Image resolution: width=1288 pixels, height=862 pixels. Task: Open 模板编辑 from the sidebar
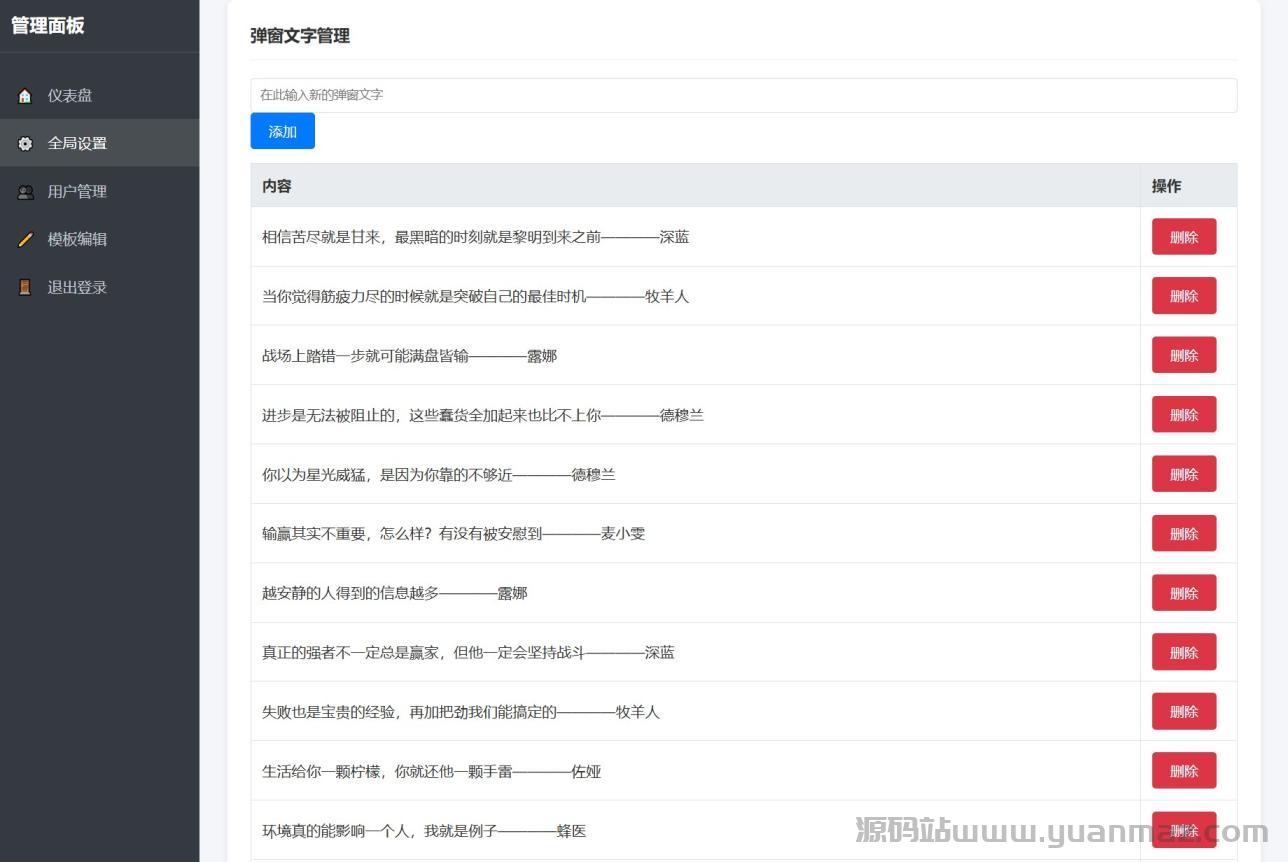[77, 240]
